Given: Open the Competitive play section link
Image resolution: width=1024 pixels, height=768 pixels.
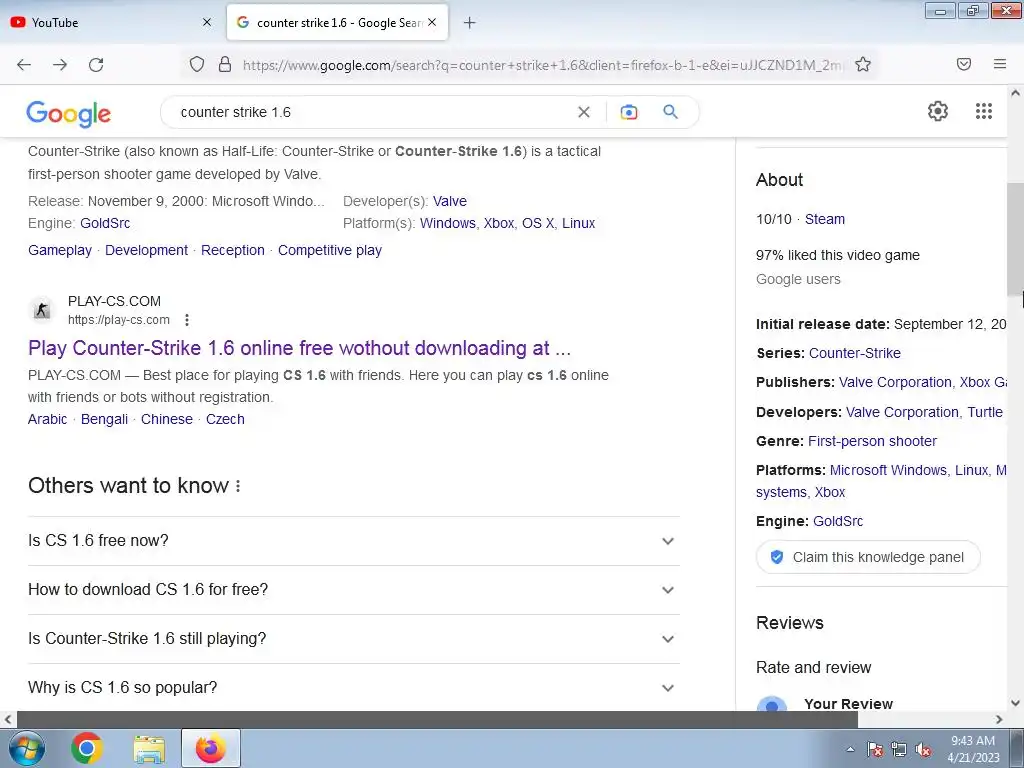Looking at the screenshot, I should click(x=330, y=250).
